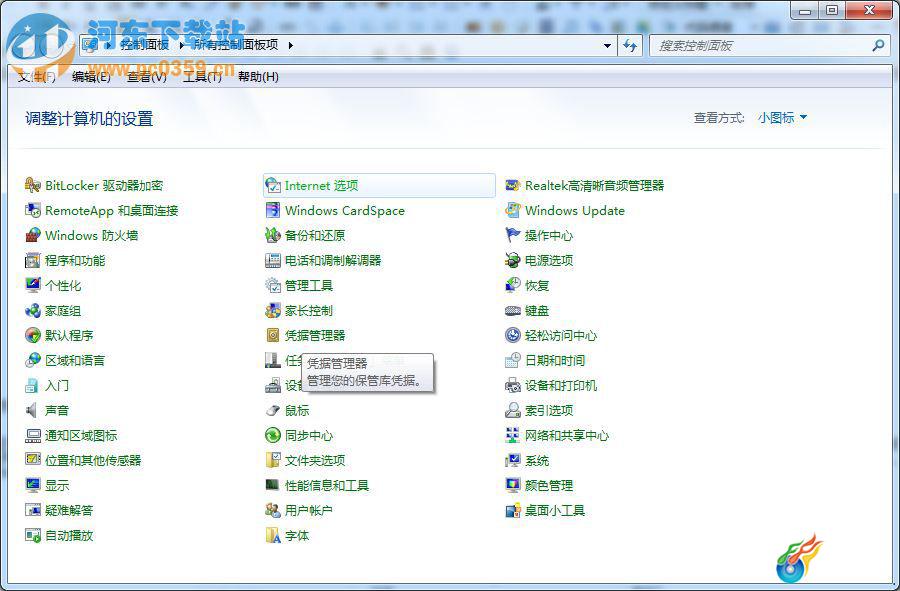Screen dimensions: 900x591
Task: Open the 文件(F) menu
Action: tap(36, 76)
